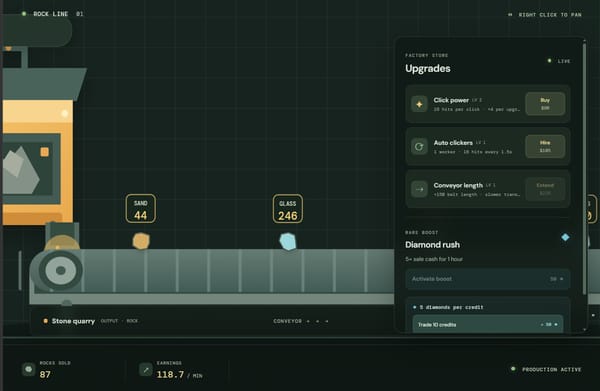Click the FACTORY STORE label

pyautogui.click(x=426, y=55)
